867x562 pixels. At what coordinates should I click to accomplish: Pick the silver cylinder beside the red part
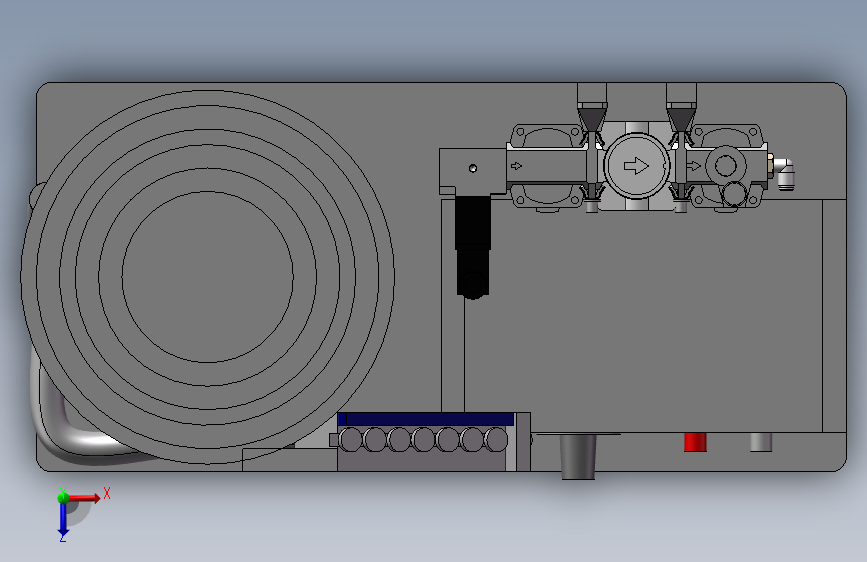[760, 442]
